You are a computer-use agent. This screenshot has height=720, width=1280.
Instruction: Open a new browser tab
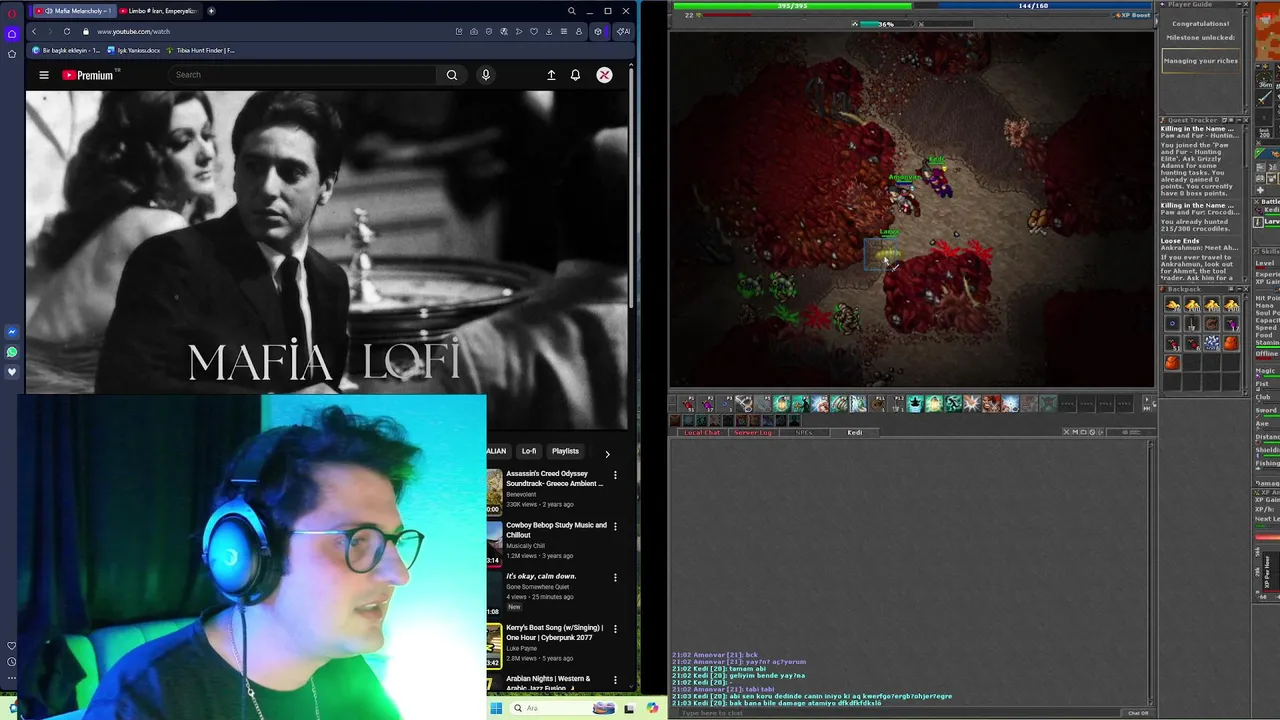pyautogui.click(x=211, y=11)
